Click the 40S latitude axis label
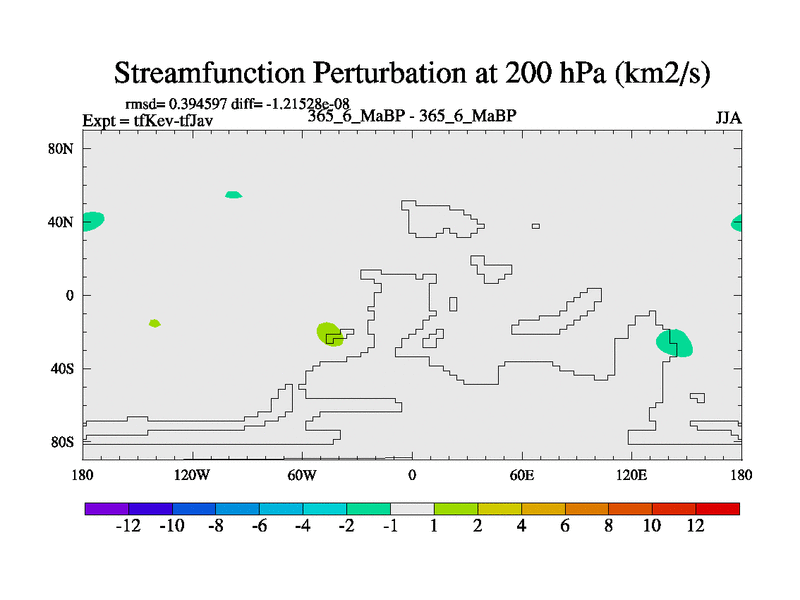The width and height of the screenshot is (800, 600). (62, 369)
